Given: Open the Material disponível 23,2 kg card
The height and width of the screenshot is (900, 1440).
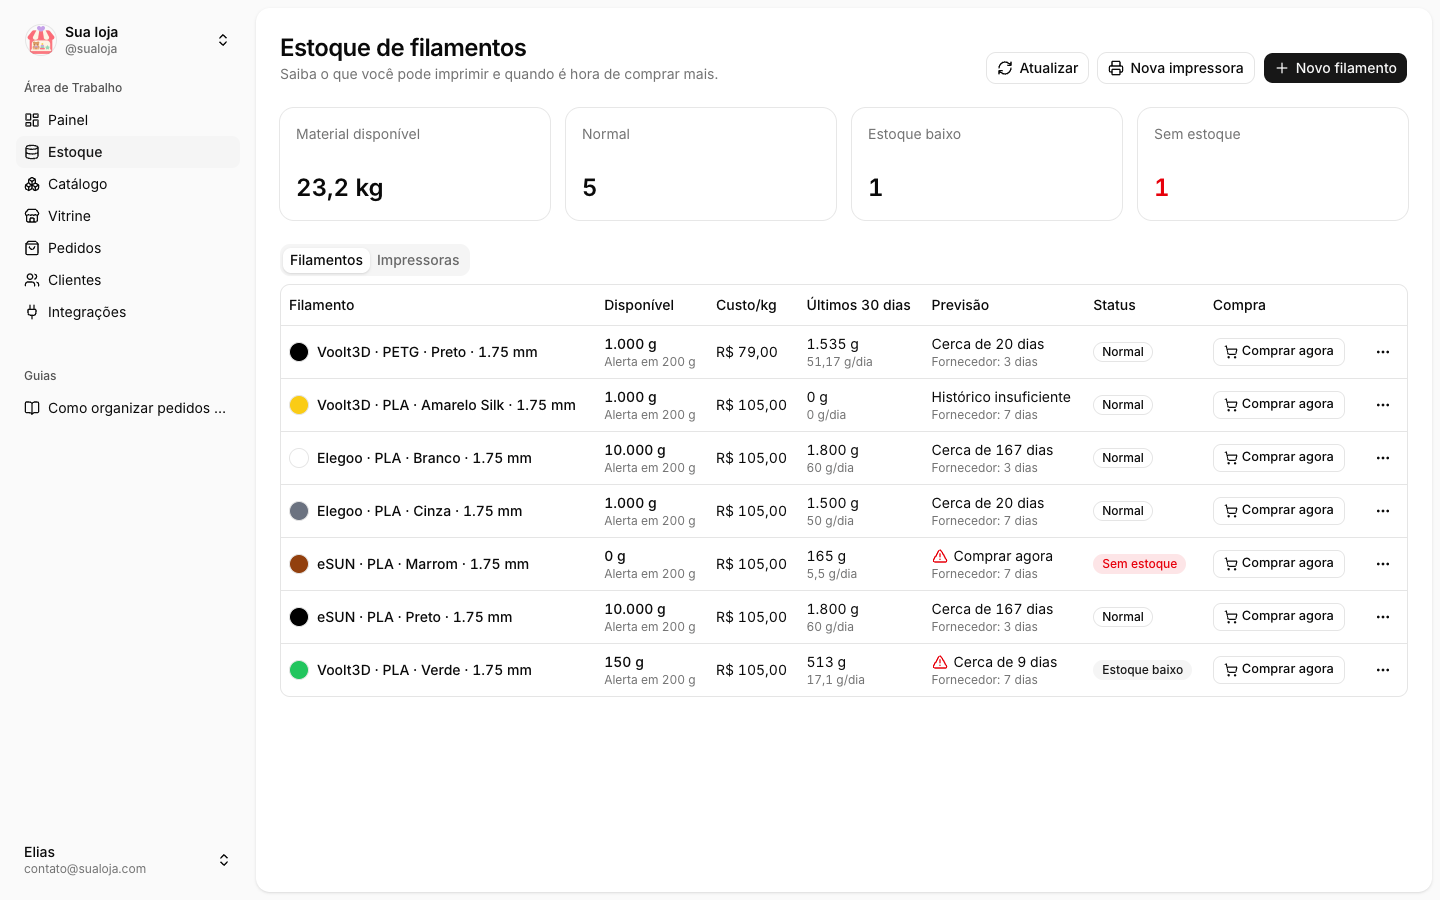Looking at the screenshot, I should point(415,164).
